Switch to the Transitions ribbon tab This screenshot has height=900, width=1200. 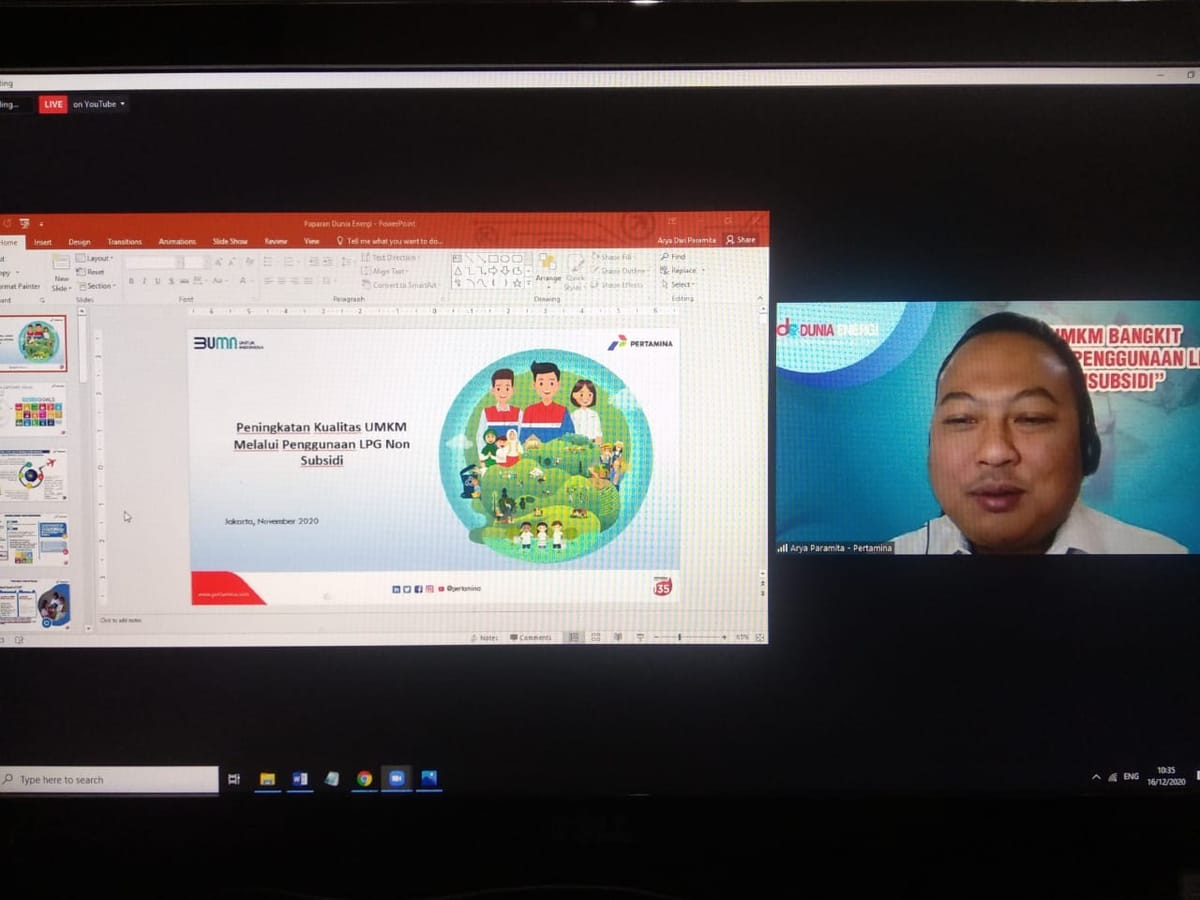[125, 241]
